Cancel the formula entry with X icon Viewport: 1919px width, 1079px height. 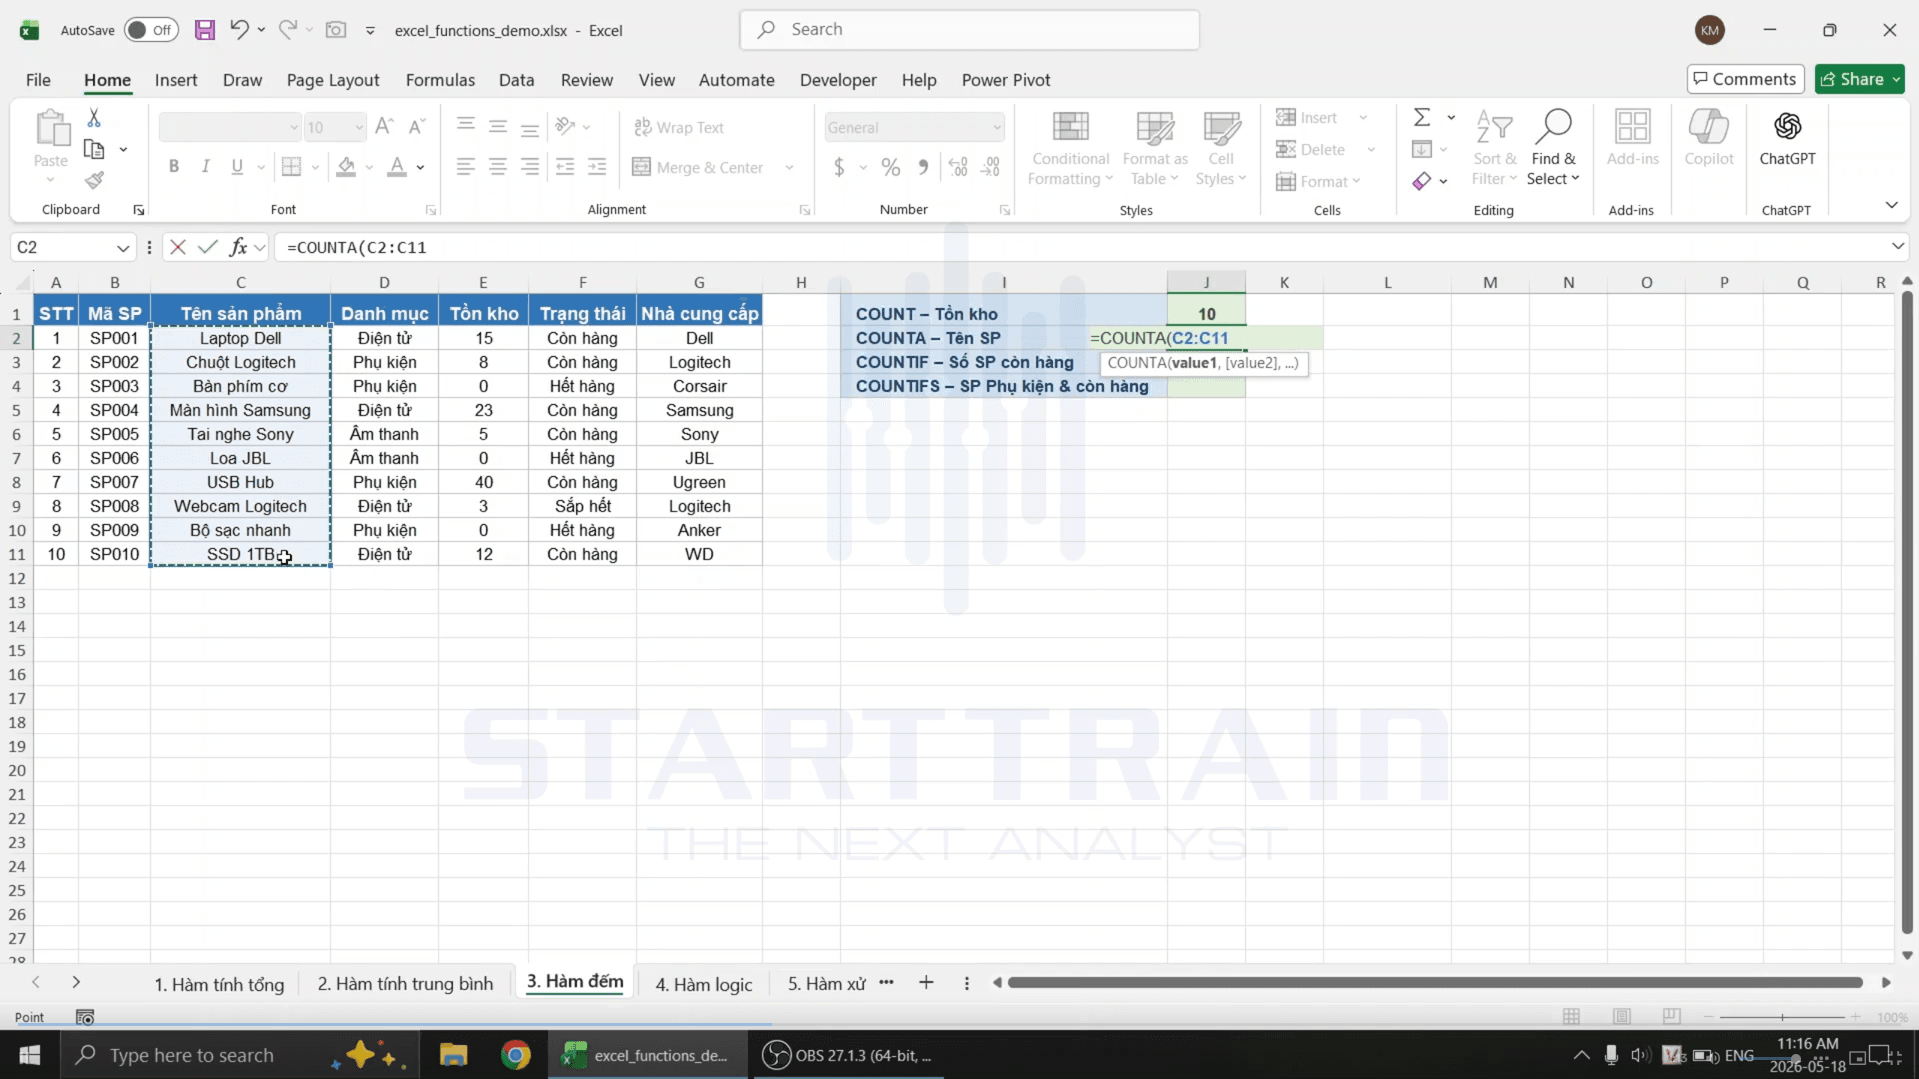tap(178, 247)
